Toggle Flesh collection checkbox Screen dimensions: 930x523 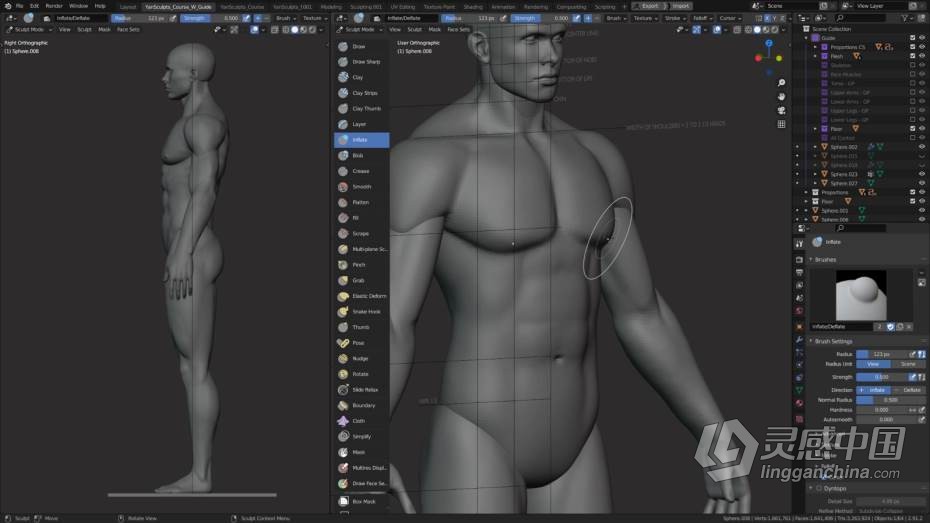click(x=912, y=56)
